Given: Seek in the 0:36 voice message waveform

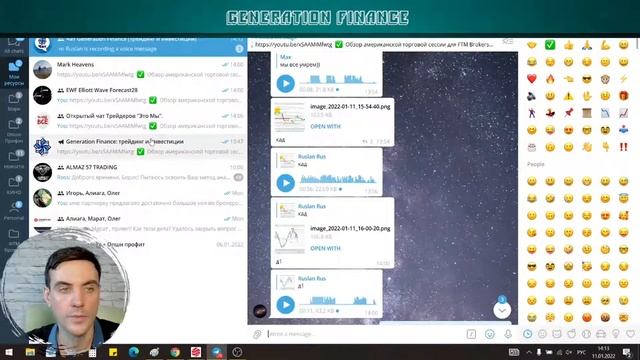Looking at the screenshot, I should pyautogui.click(x=338, y=178).
